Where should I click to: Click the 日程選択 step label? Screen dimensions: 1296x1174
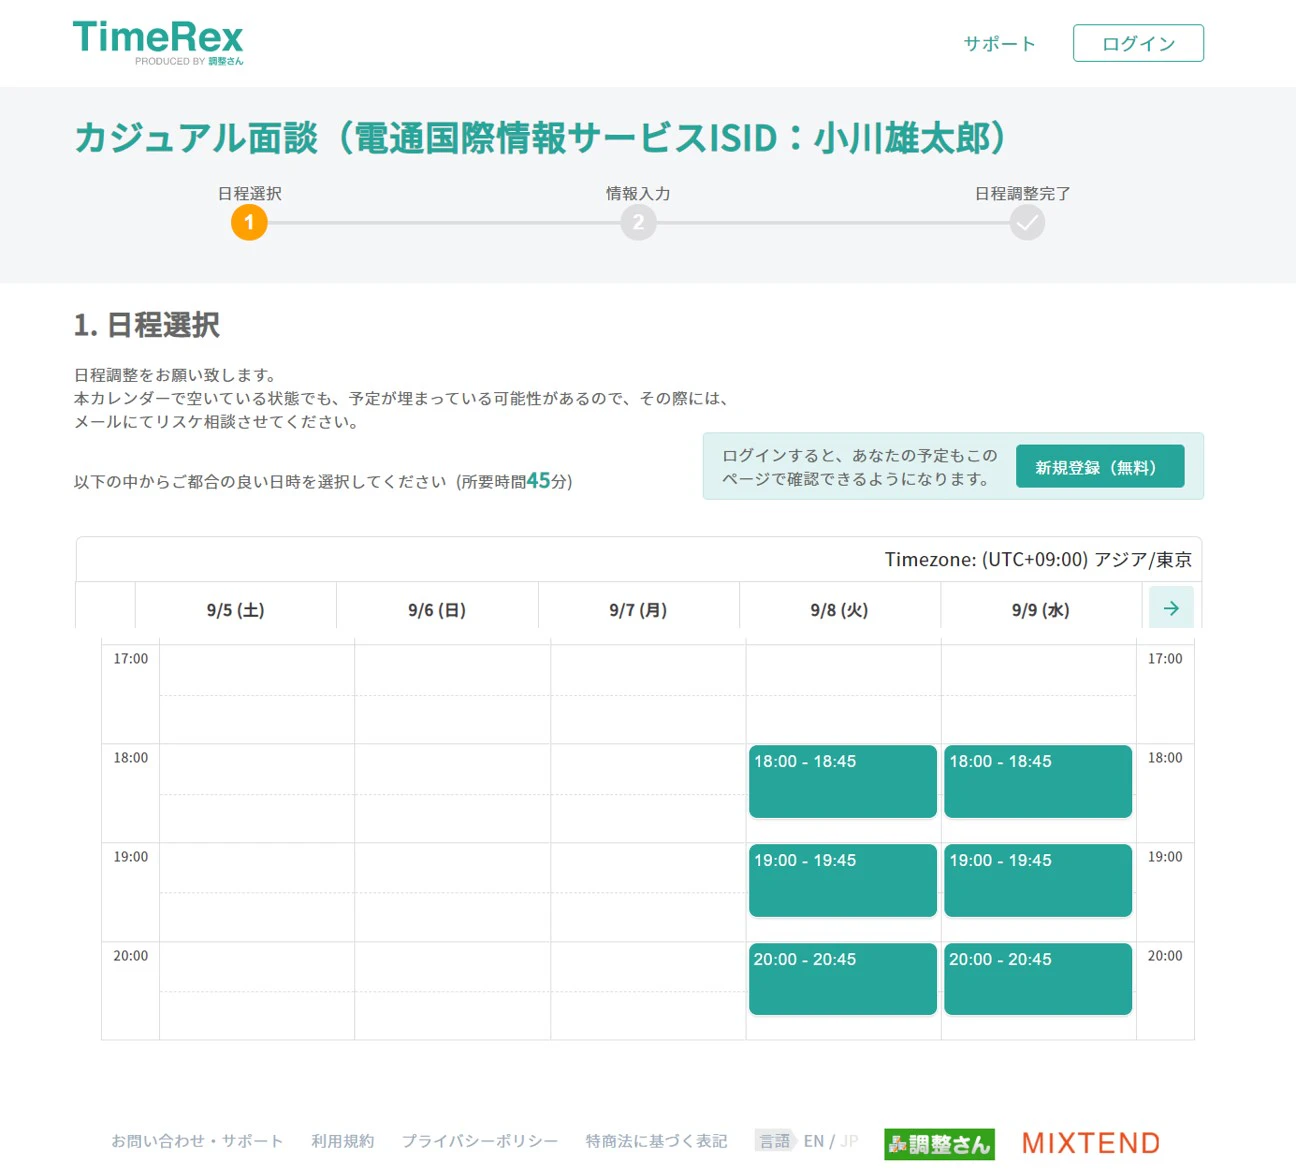click(x=250, y=193)
